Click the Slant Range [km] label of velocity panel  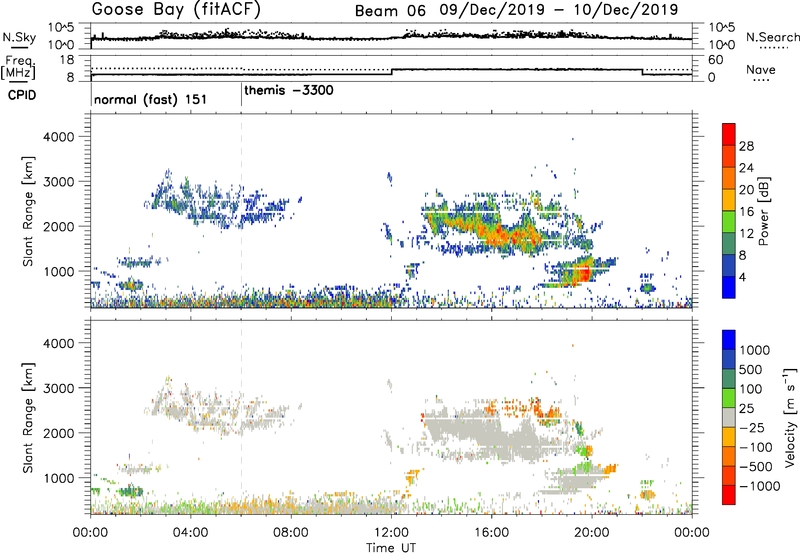click(x=28, y=418)
